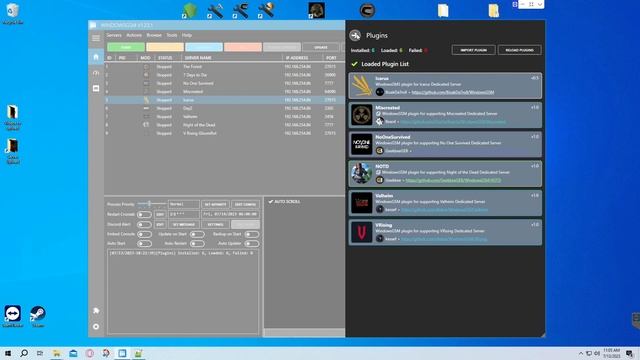This screenshot has height=360, width=640.
Task: Click the Update button in toolbar
Action: click(x=321, y=47)
